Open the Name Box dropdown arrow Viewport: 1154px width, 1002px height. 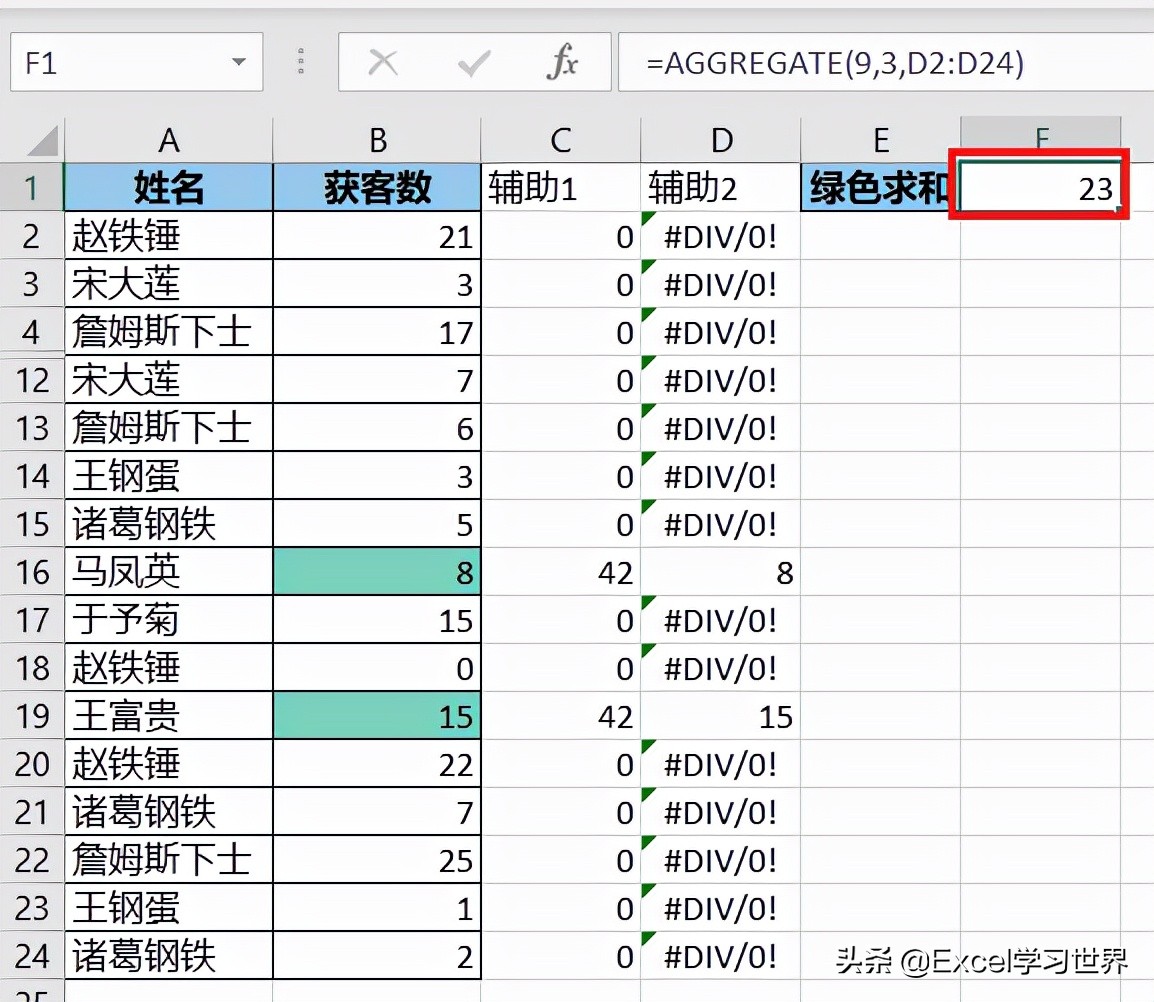click(x=238, y=63)
